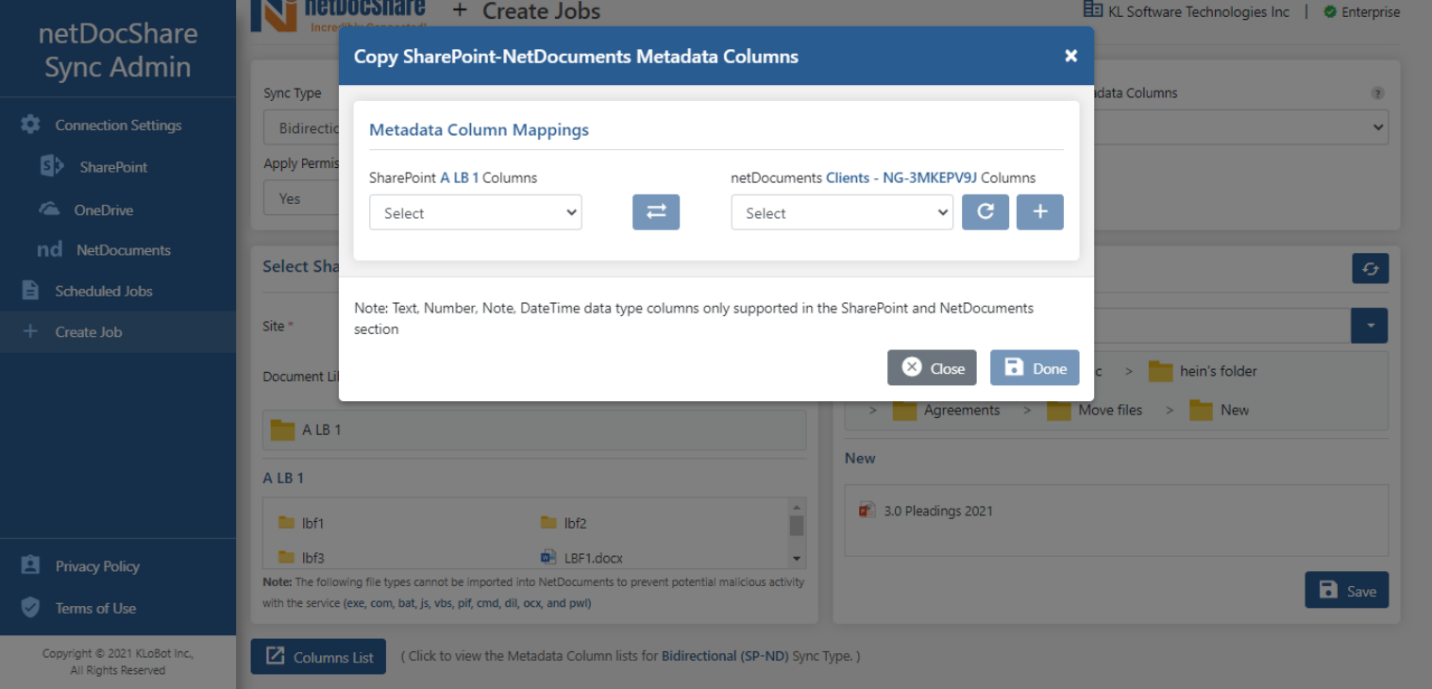Click the swap mapping arrows button

coord(656,212)
